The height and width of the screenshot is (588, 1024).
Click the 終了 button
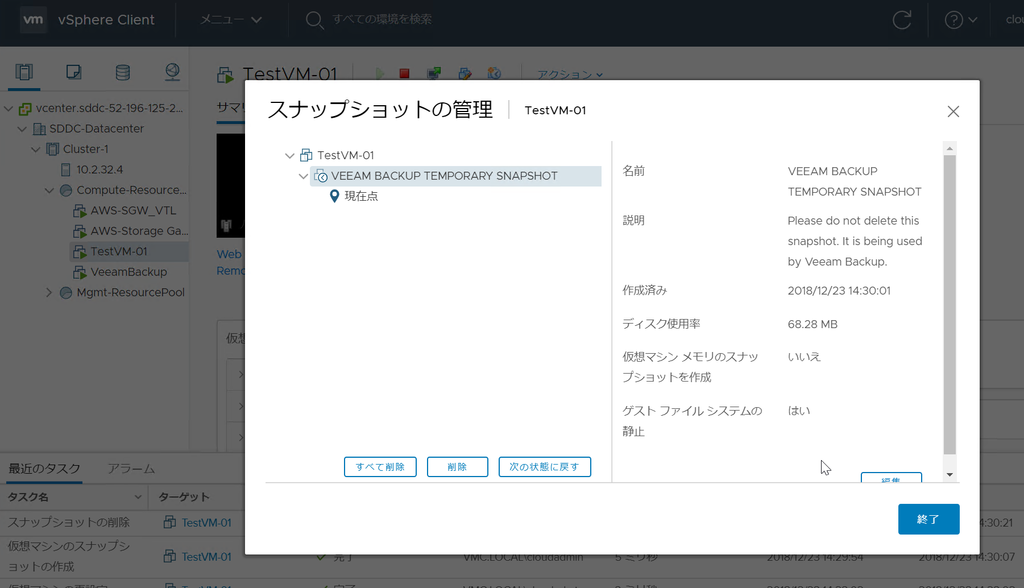(928, 519)
